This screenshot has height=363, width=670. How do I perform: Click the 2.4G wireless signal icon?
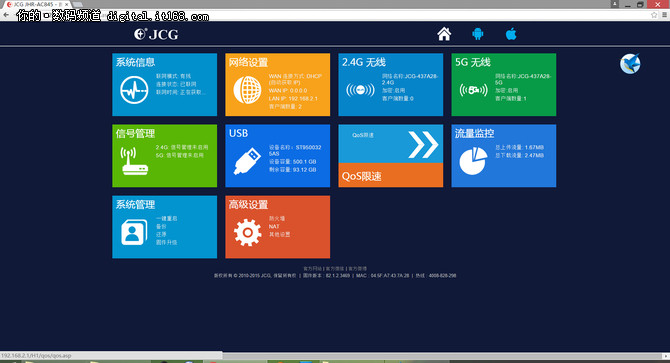(x=360, y=90)
